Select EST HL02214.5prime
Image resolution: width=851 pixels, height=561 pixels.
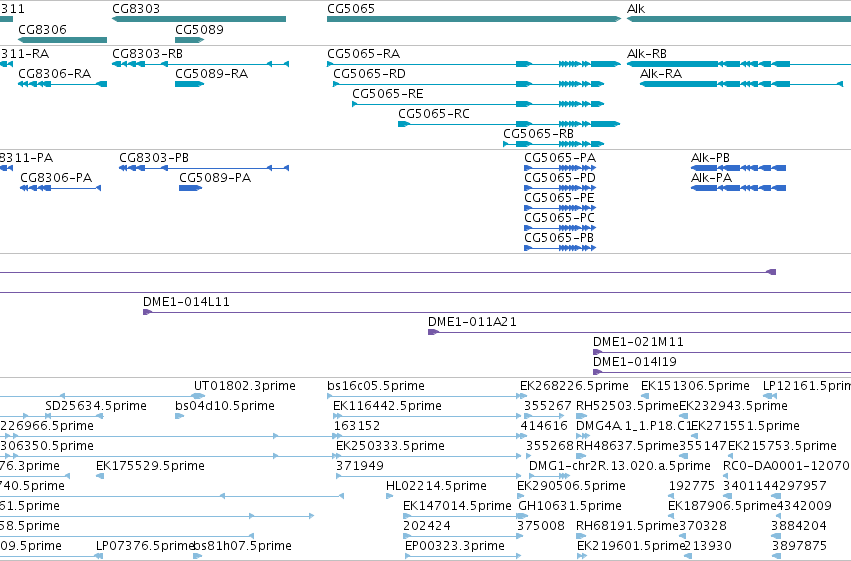(x=436, y=486)
